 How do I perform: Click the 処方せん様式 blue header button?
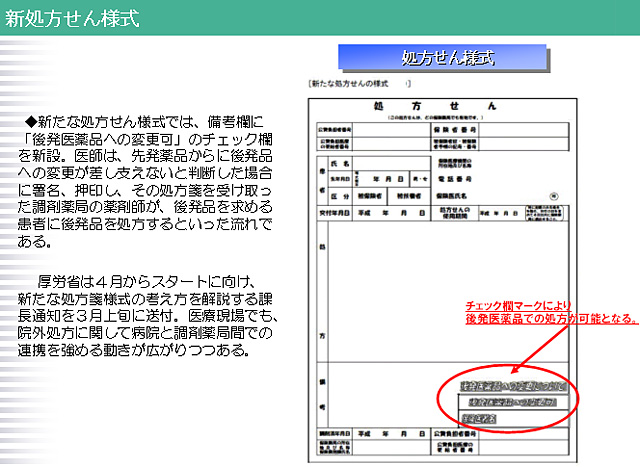tap(447, 58)
